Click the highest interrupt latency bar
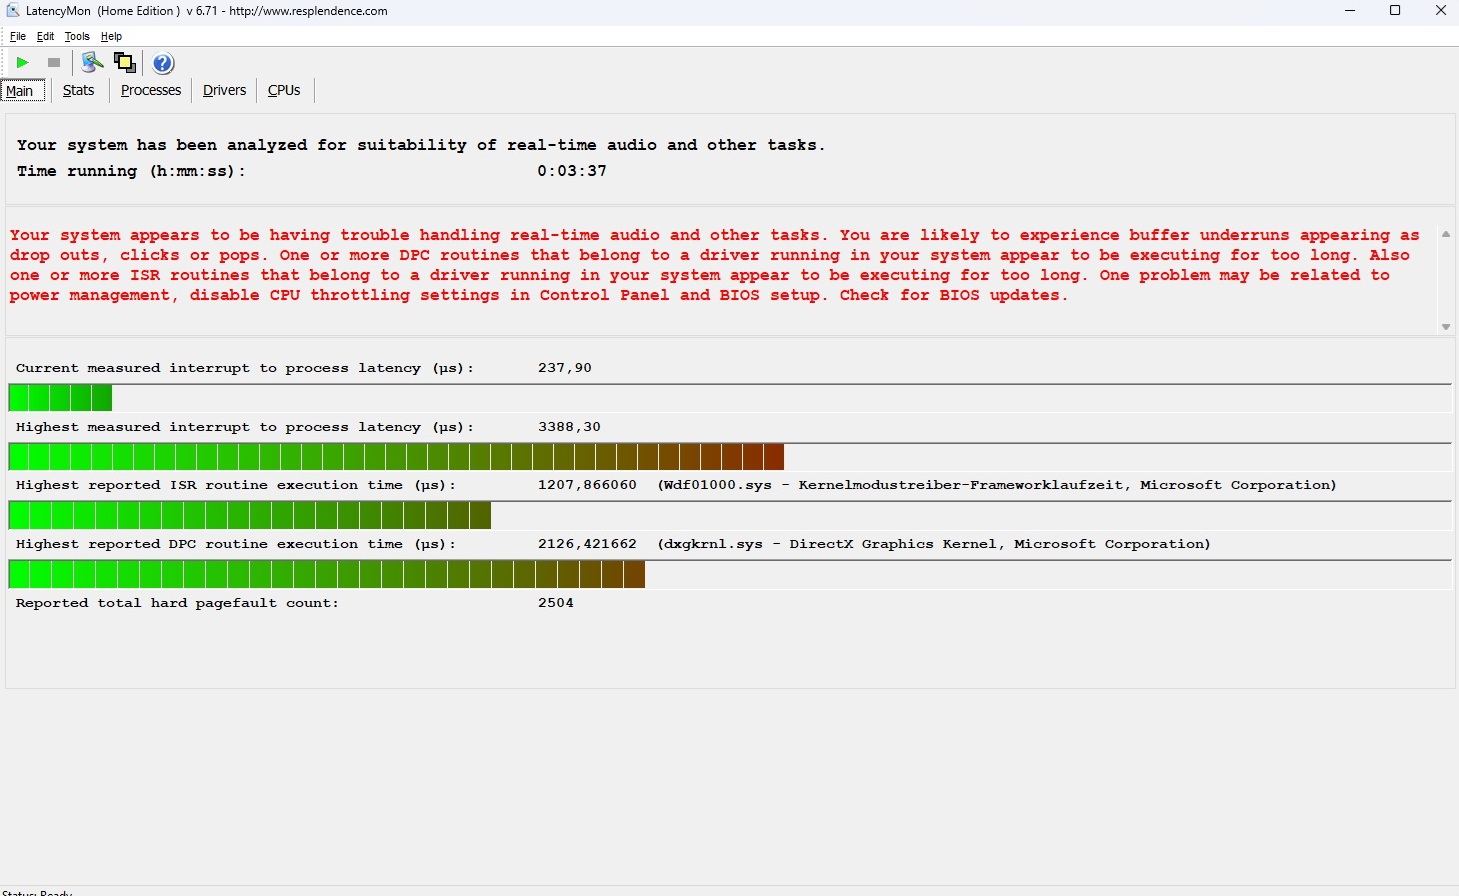1459x896 pixels. [730, 457]
